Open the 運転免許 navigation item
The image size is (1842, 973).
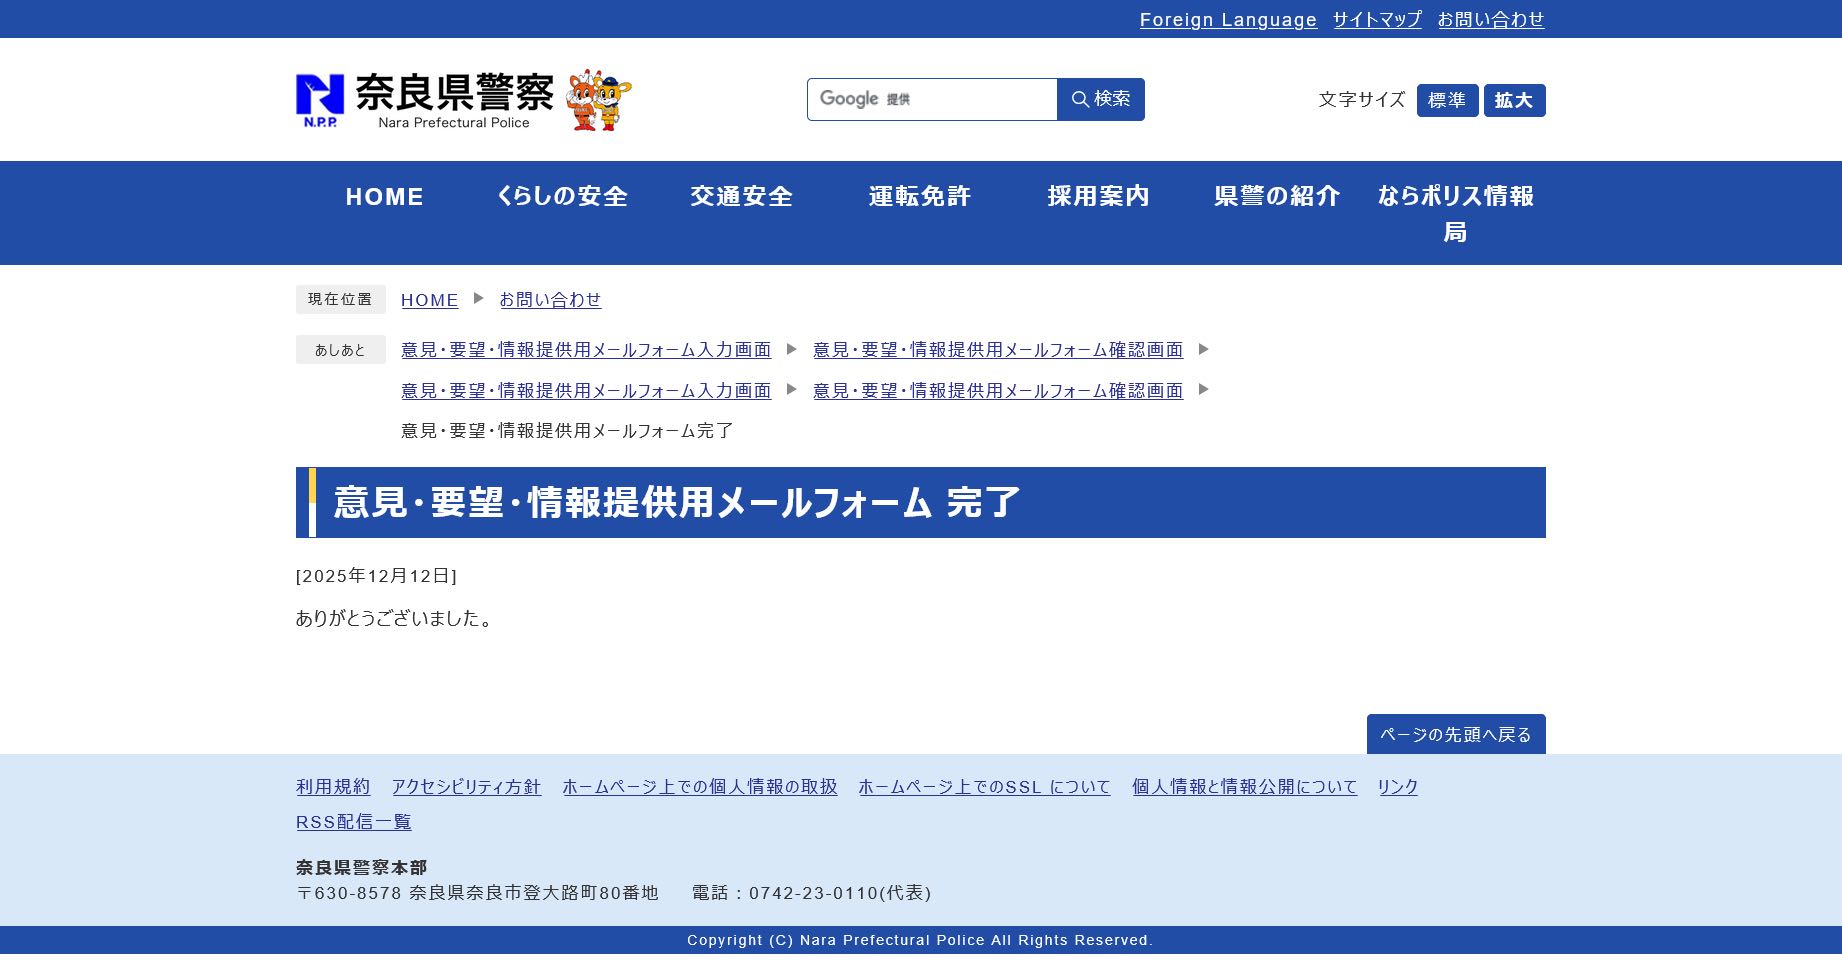point(920,197)
